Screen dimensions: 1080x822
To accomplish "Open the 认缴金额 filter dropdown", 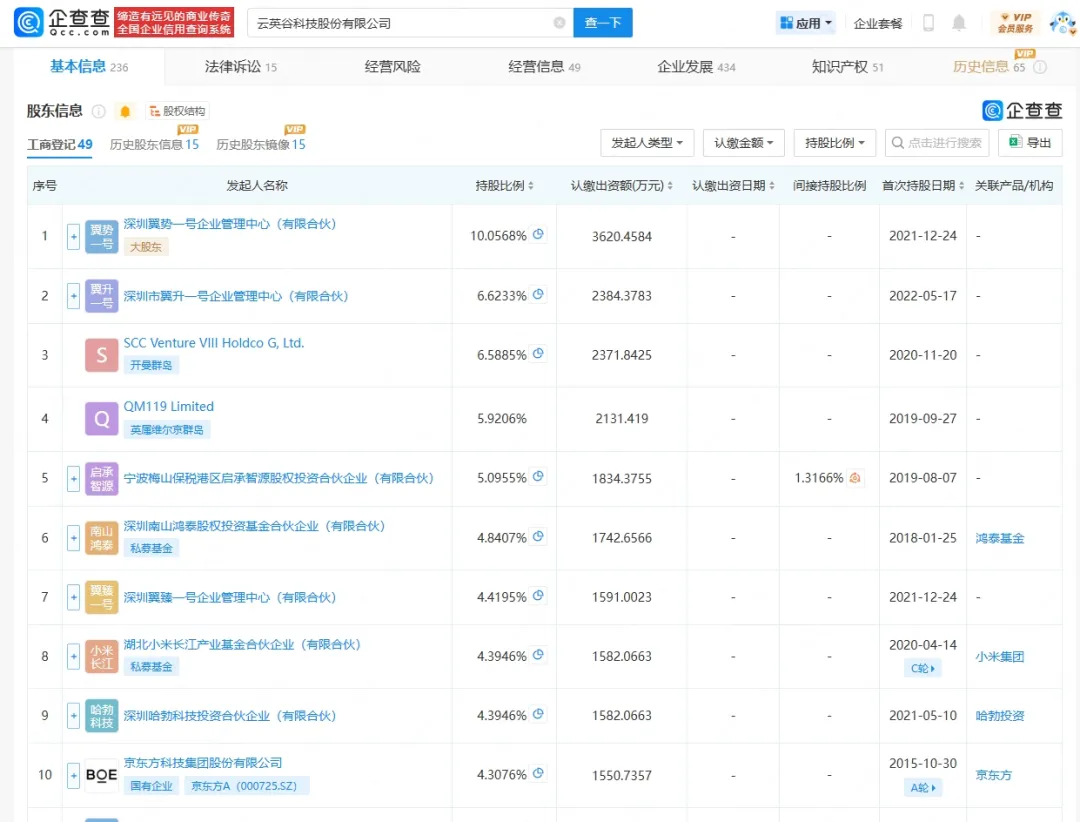I will tap(743, 143).
